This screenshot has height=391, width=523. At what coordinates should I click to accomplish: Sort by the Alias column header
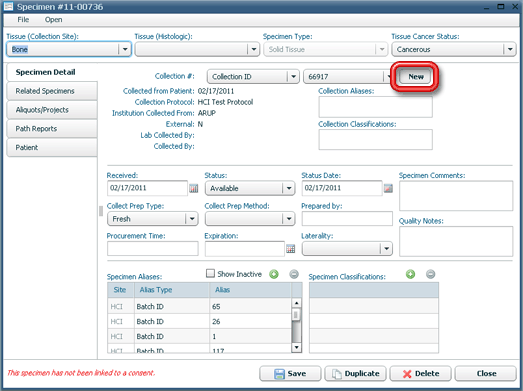coord(250,290)
